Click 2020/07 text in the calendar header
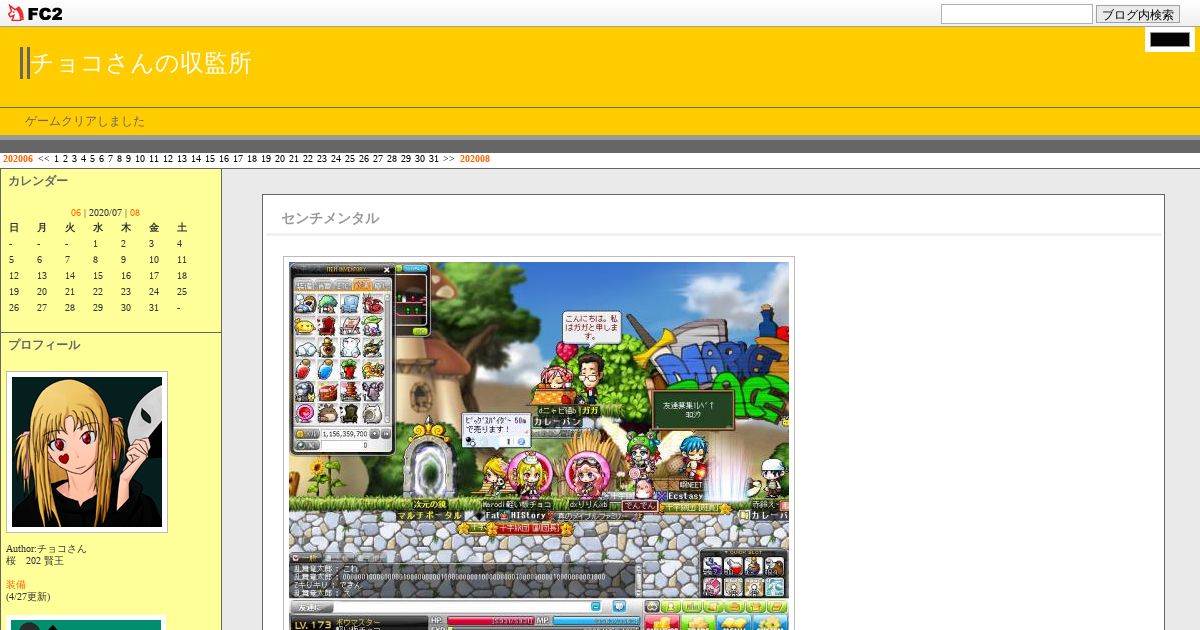The image size is (1200, 630). coord(105,213)
